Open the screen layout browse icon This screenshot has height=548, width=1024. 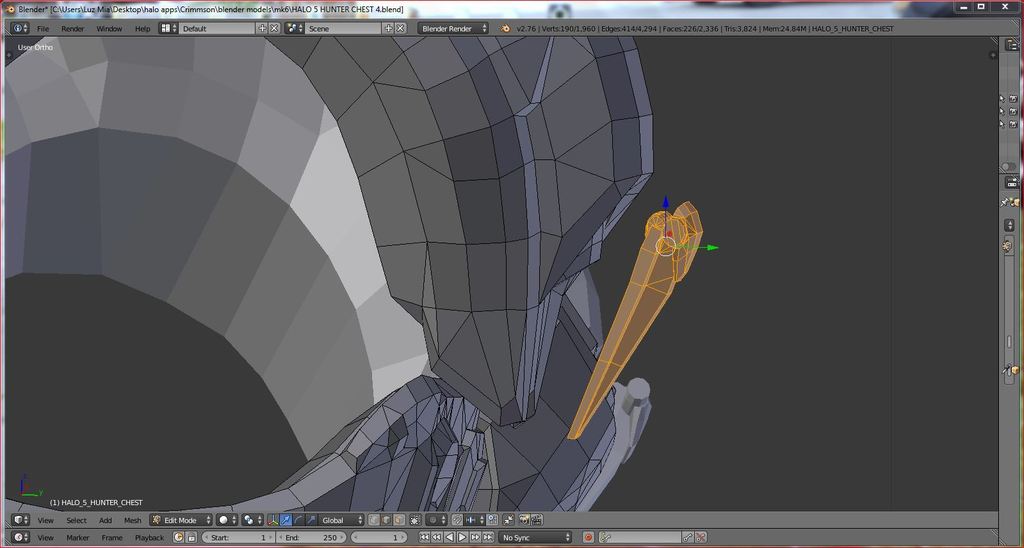[x=169, y=28]
